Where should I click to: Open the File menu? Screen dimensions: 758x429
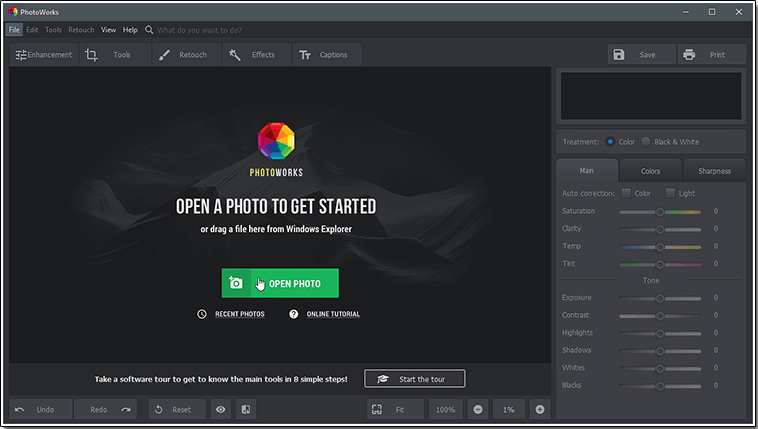click(14, 30)
